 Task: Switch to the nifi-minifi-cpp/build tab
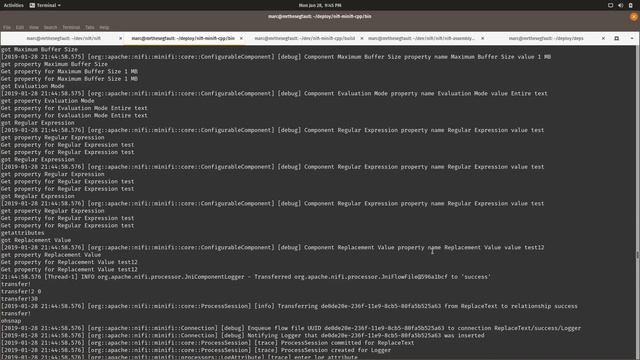coord(304,38)
